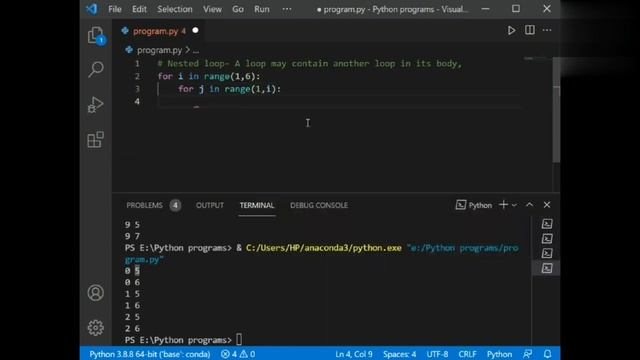Click line number 4 in gutter

pos(137,101)
